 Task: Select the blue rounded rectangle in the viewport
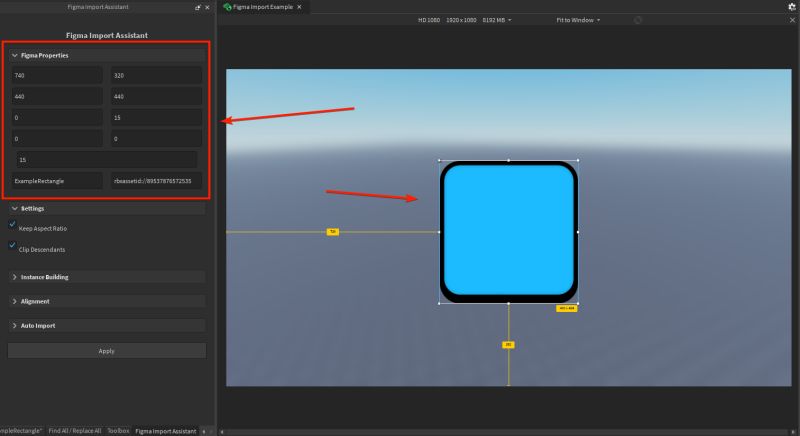click(509, 229)
